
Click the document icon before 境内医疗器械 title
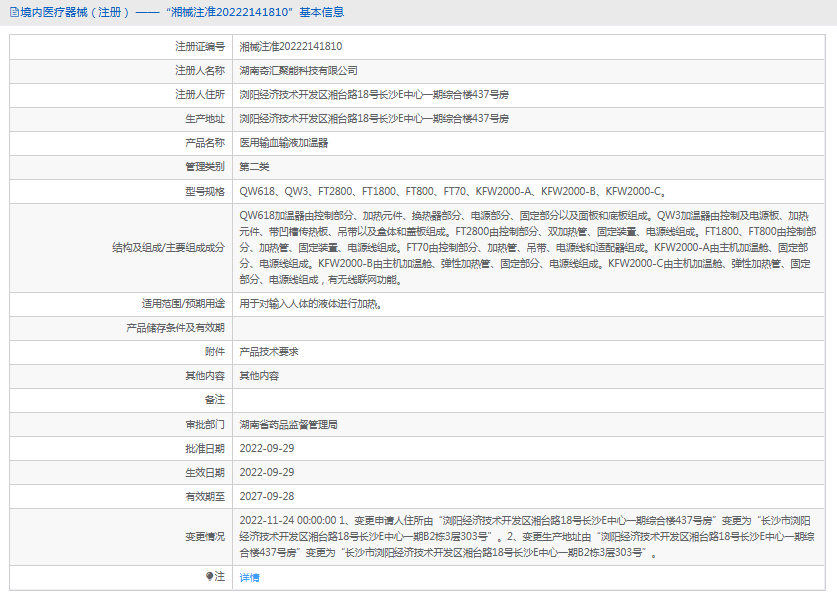[14, 12]
